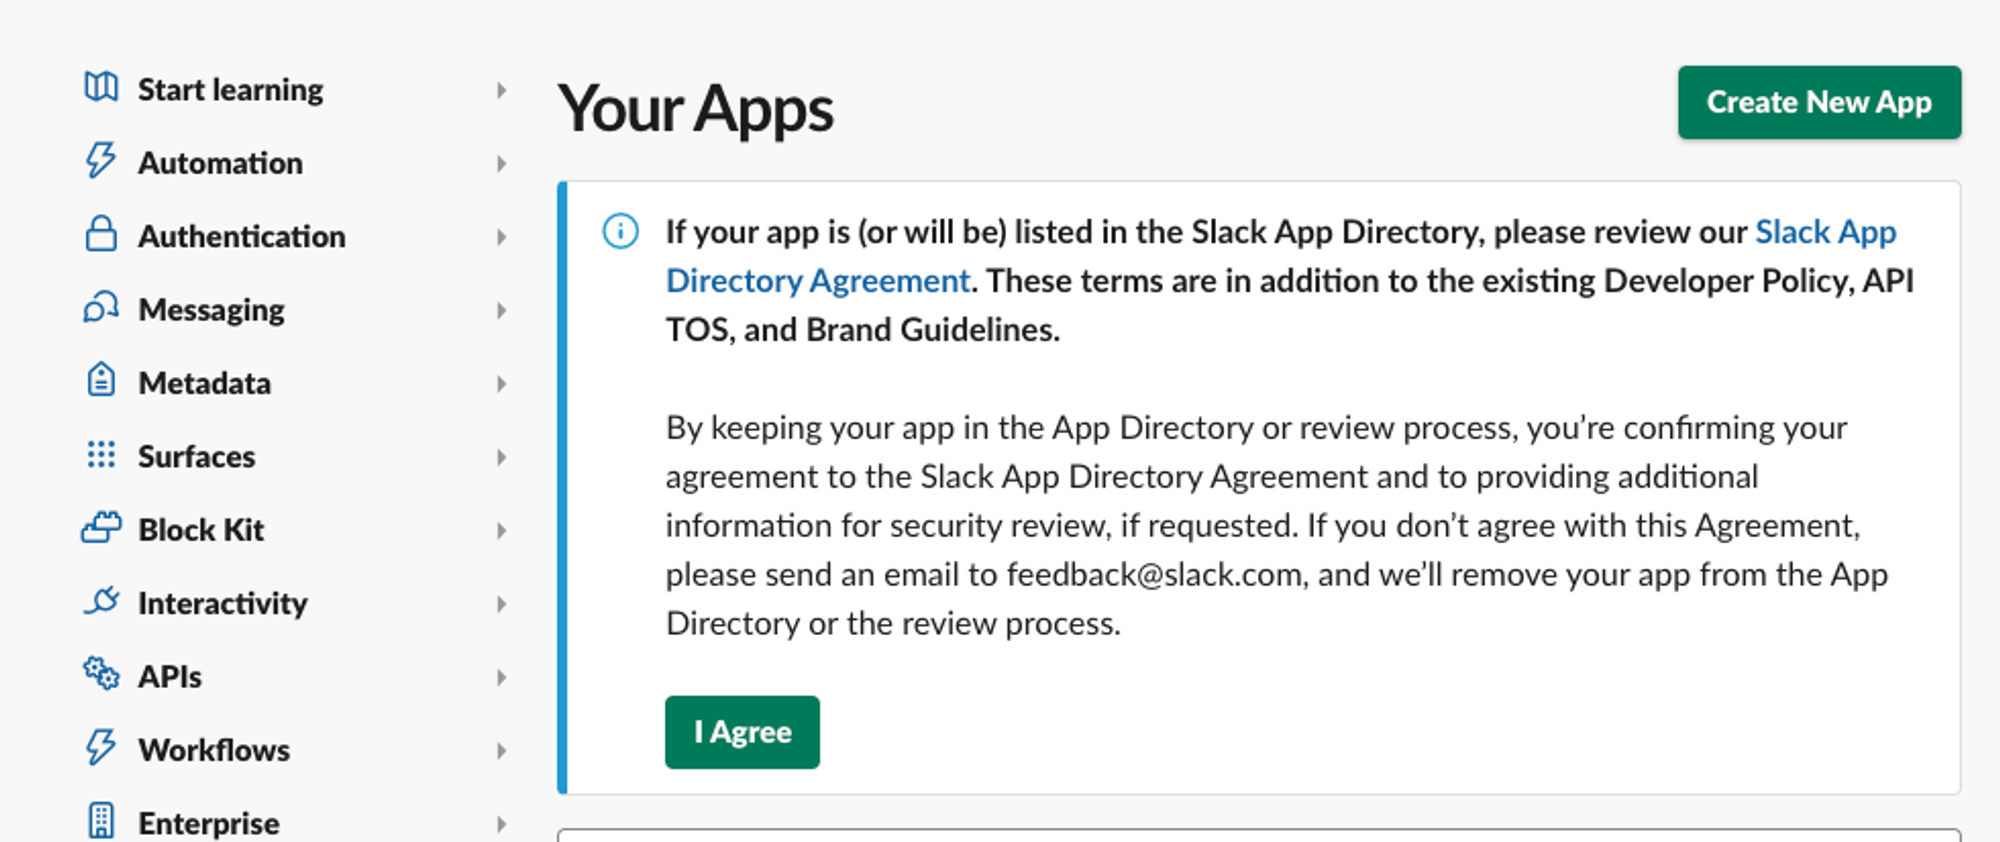Open the APIs menu item

click(x=170, y=677)
